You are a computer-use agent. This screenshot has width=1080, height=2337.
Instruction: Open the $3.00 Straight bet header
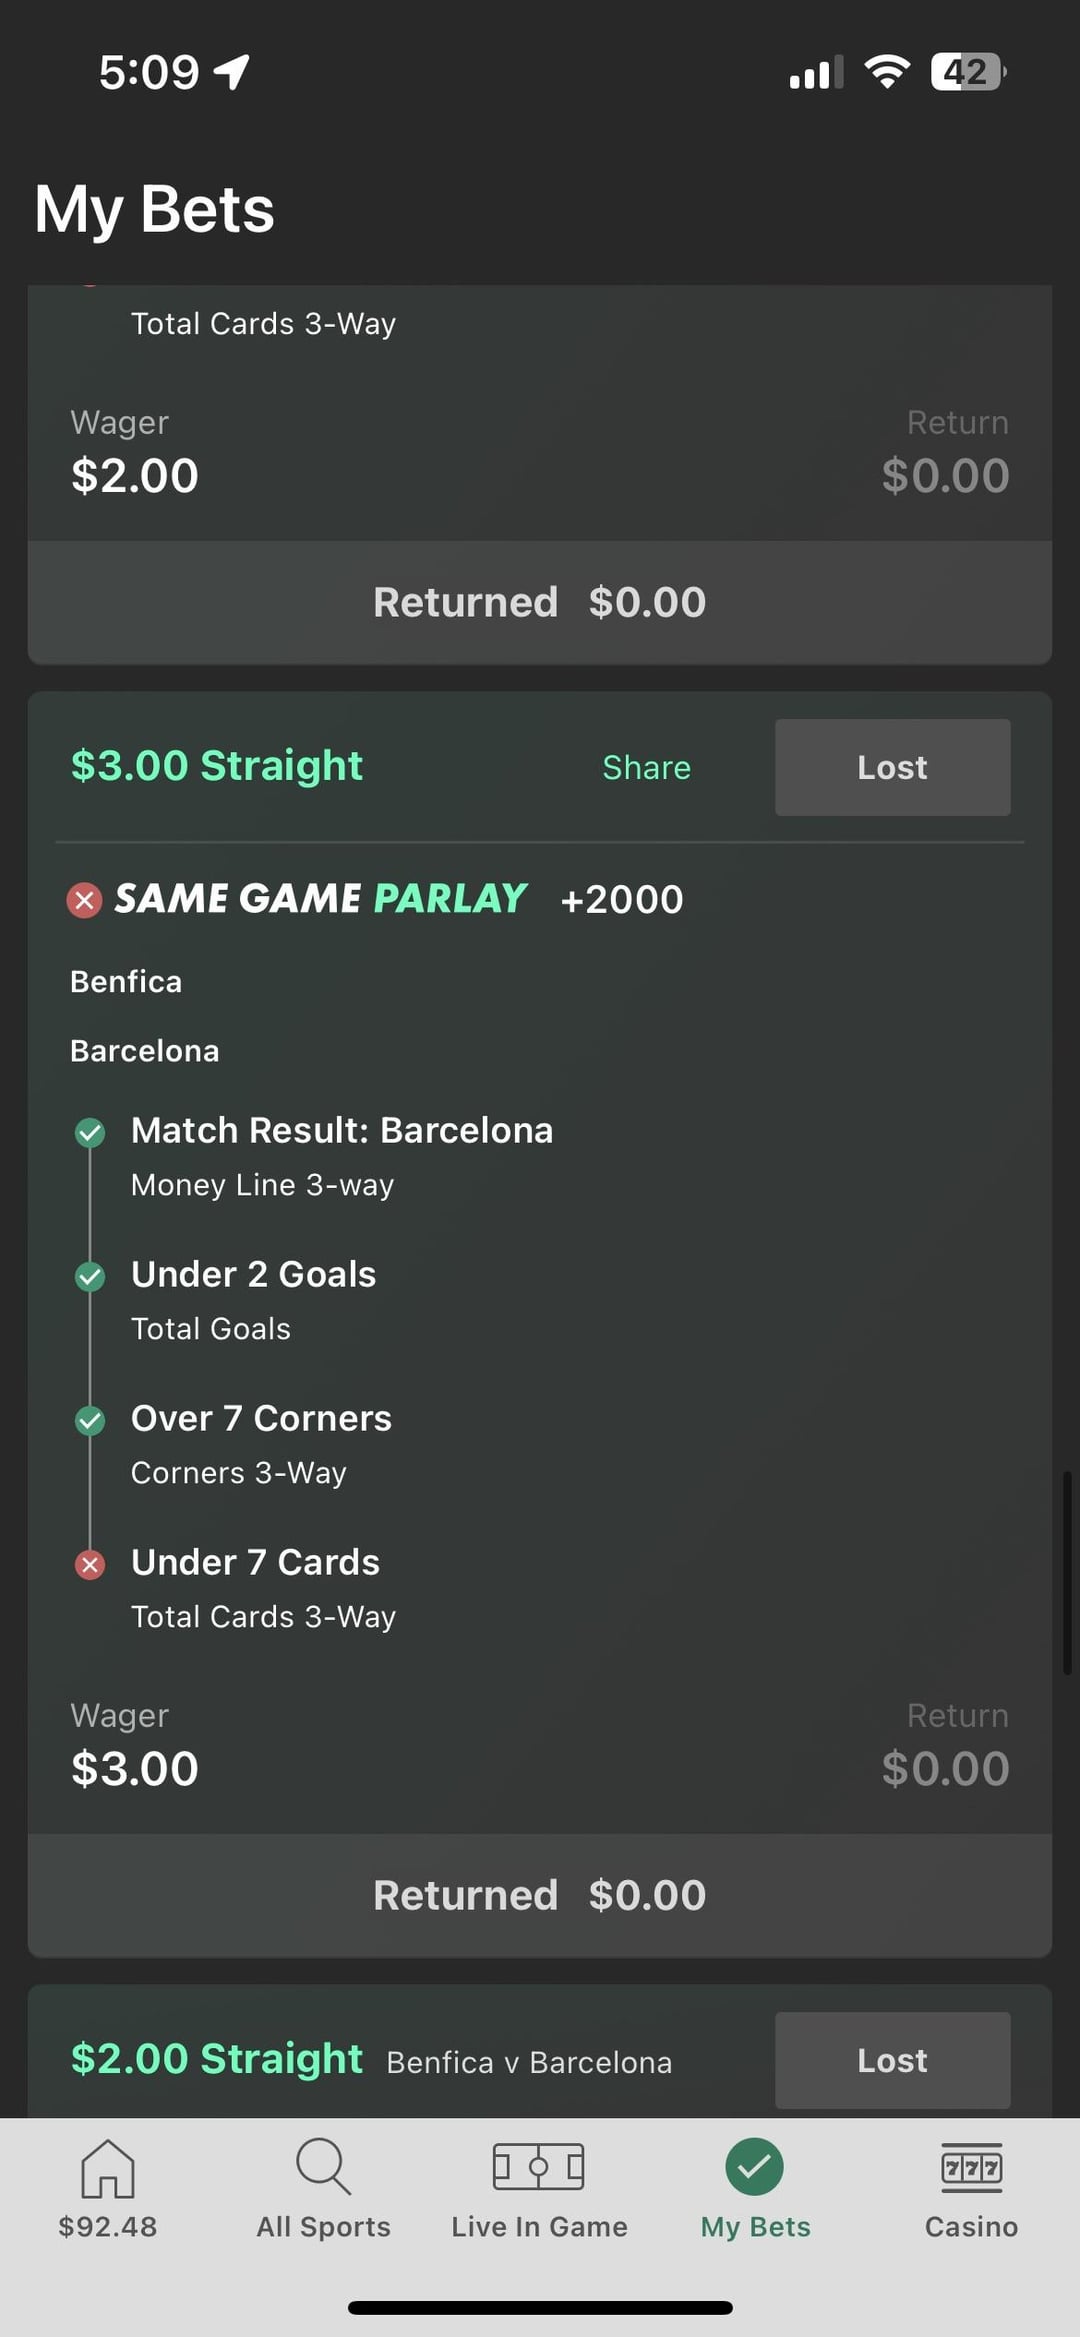[x=217, y=766]
